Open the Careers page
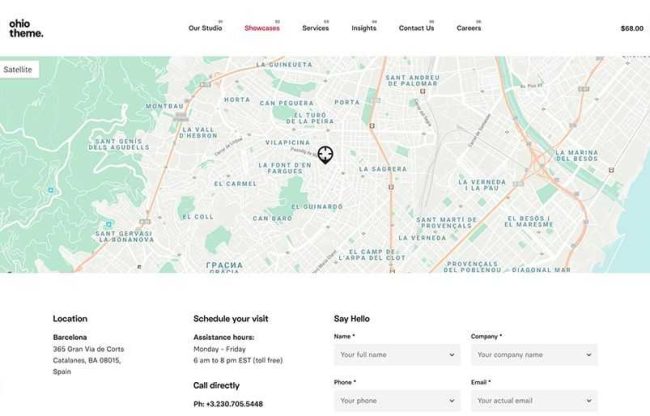This screenshot has height=416, width=650. point(469,28)
